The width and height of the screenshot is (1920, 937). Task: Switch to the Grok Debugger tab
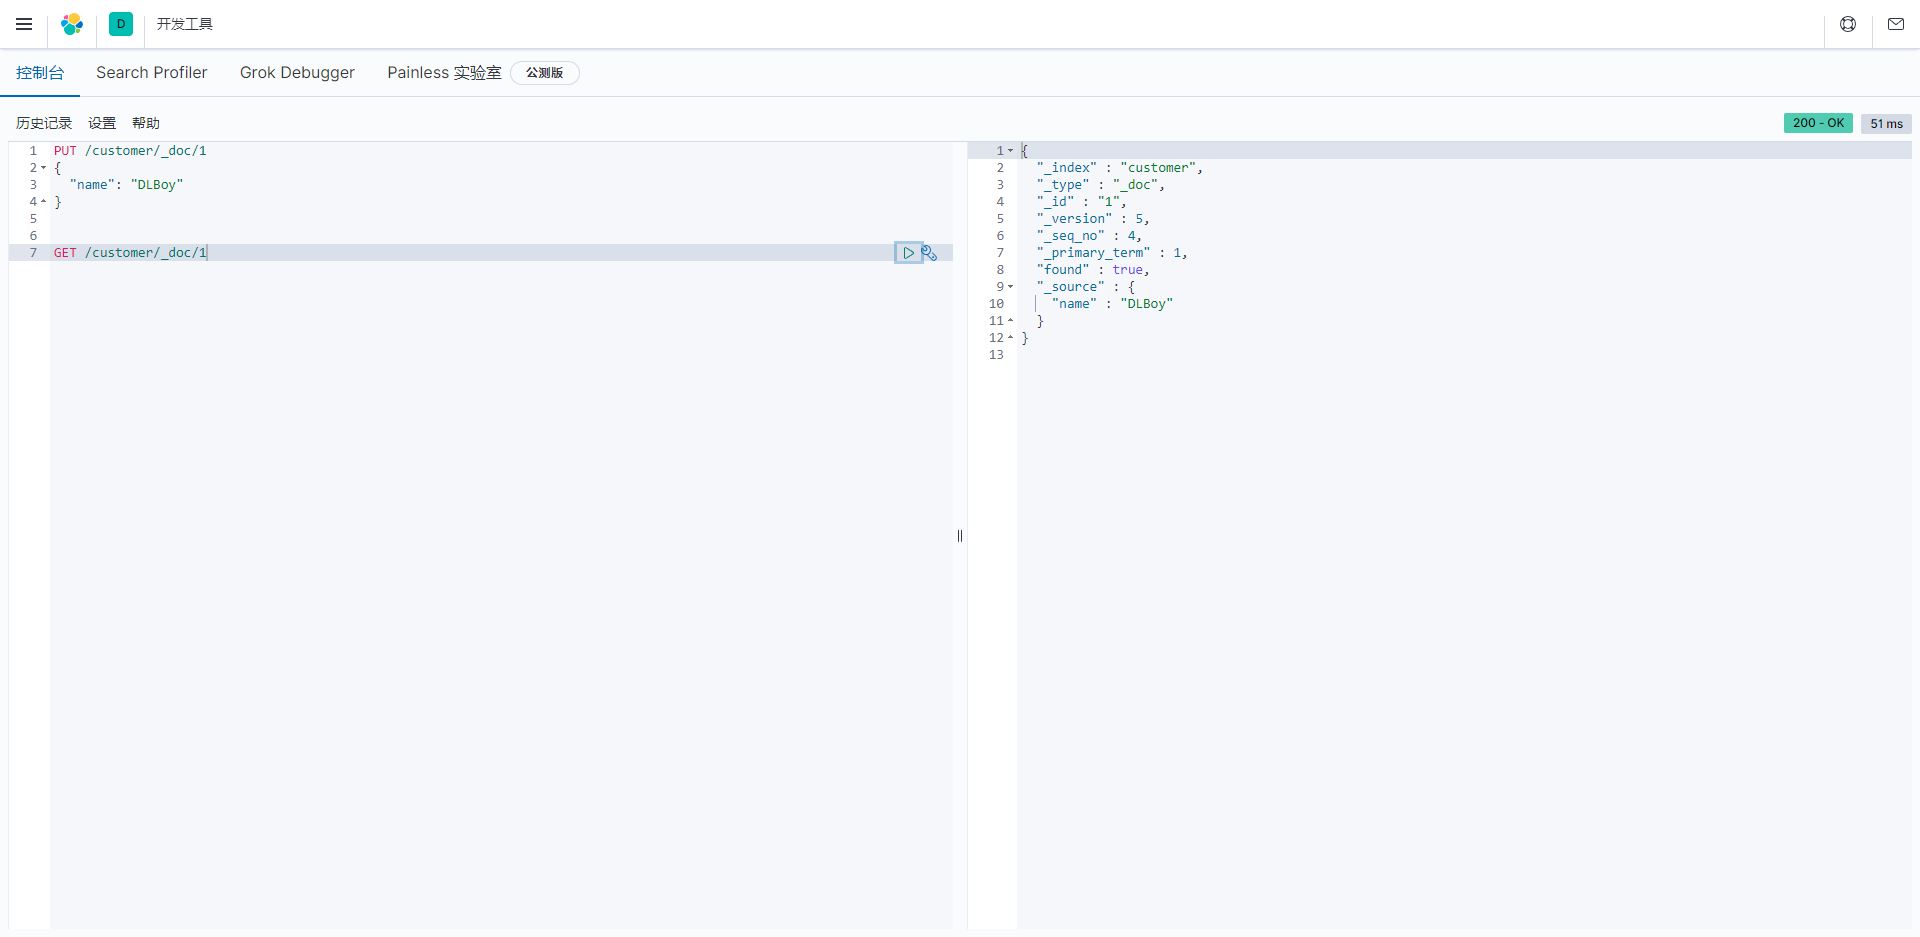tap(297, 73)
